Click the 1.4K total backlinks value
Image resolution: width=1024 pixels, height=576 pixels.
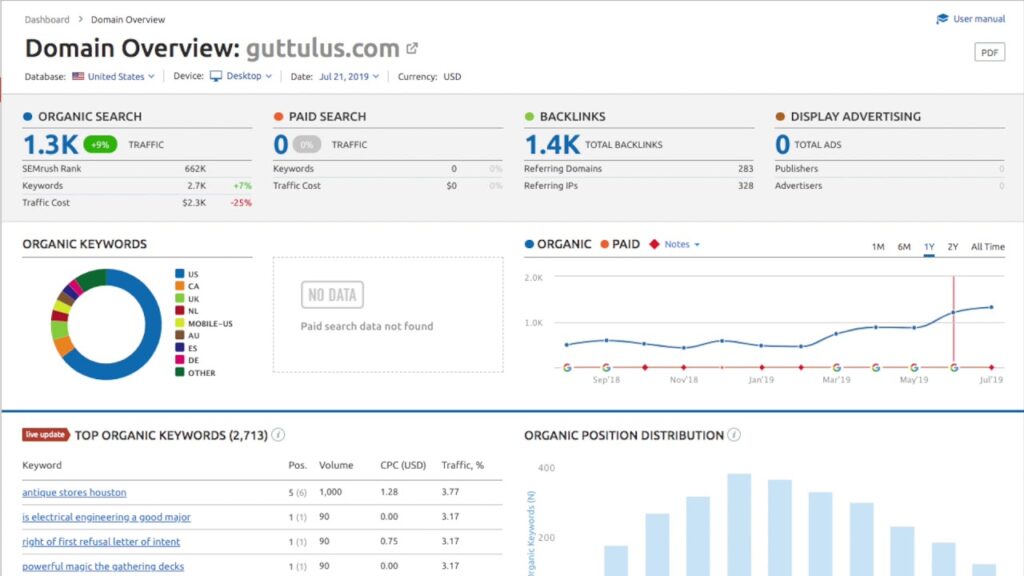coord(552,144)
